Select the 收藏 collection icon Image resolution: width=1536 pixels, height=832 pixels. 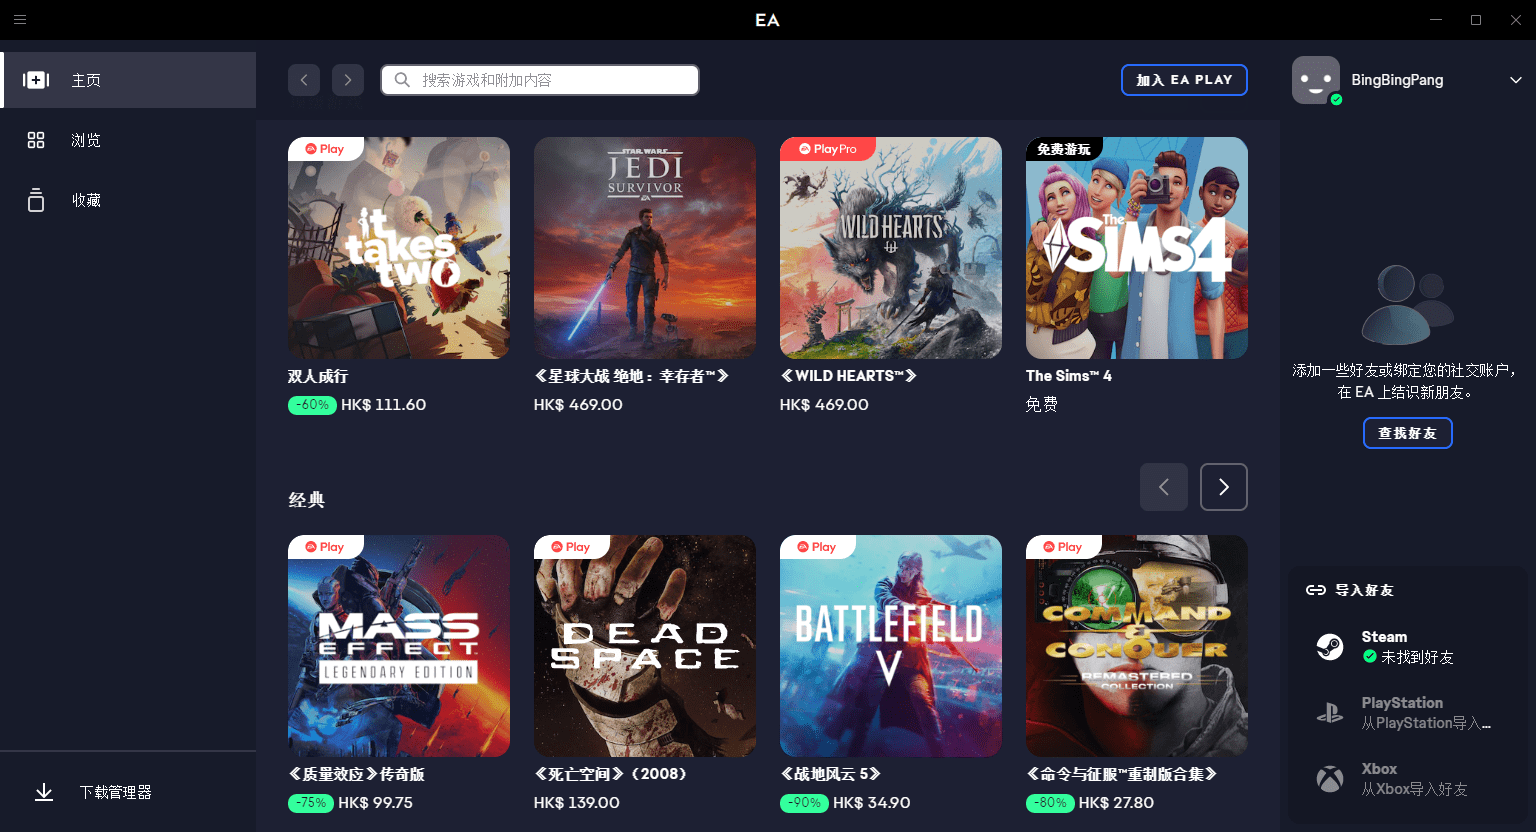[x=36, y=200]
